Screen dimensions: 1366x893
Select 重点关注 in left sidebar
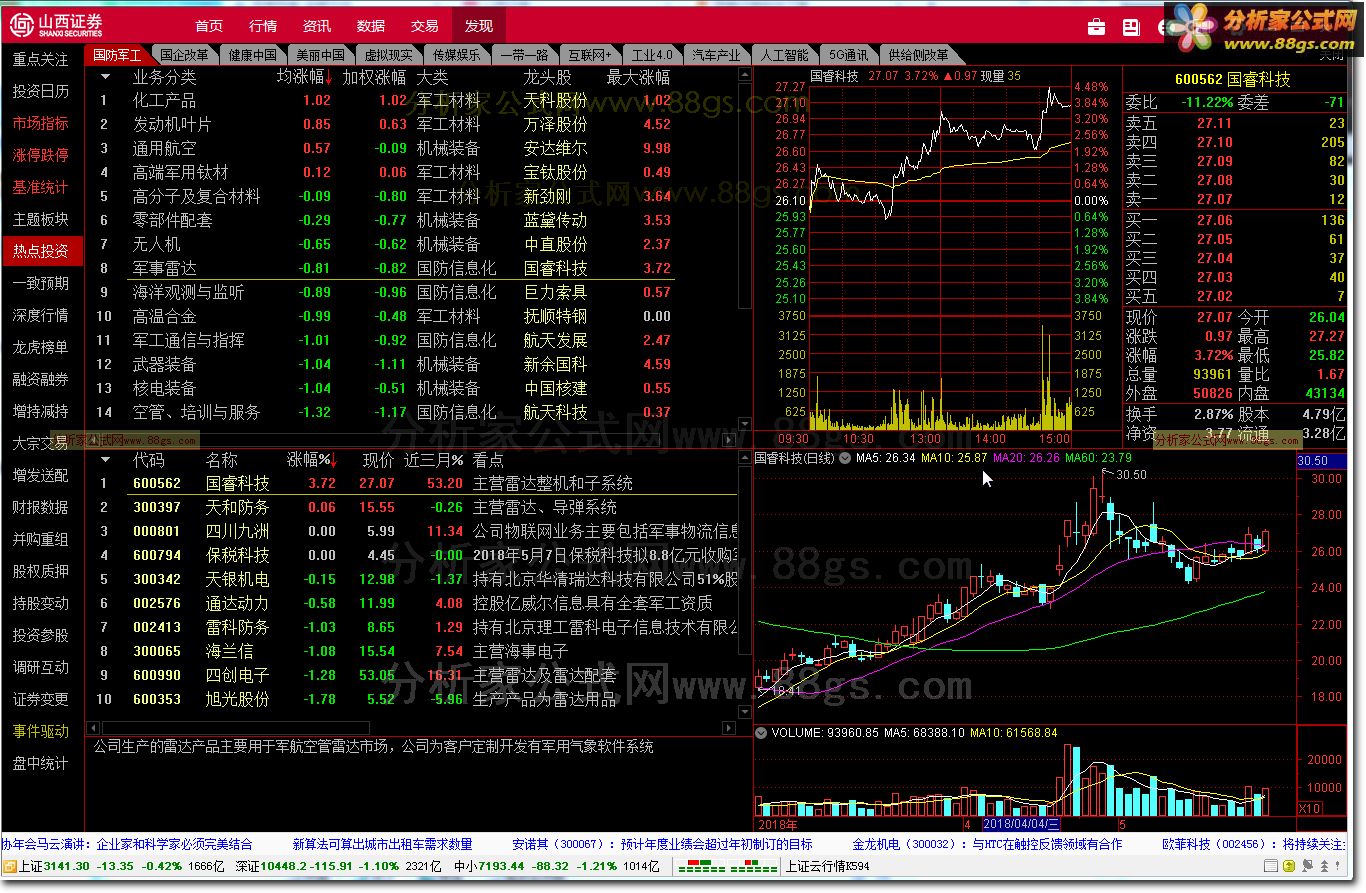[41, 59]
